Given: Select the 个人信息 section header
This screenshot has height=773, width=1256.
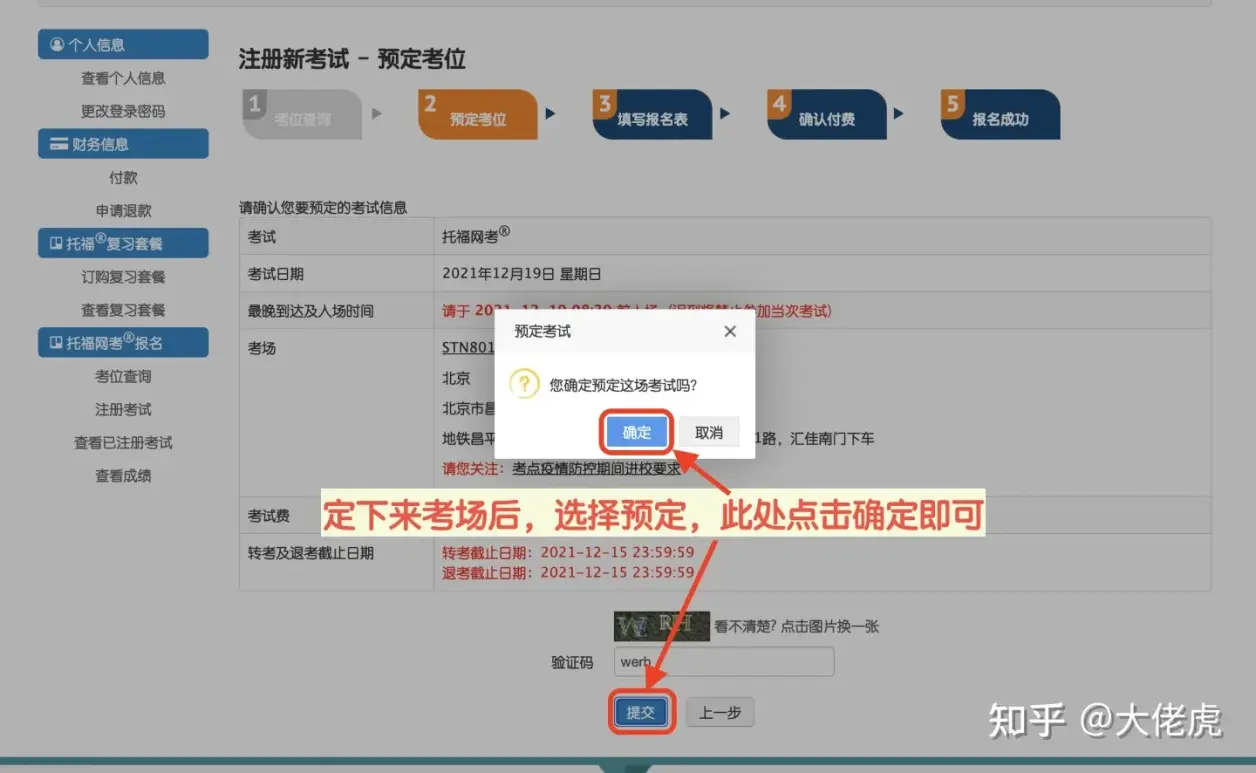Looking at the screenshot, I should 123,45.
